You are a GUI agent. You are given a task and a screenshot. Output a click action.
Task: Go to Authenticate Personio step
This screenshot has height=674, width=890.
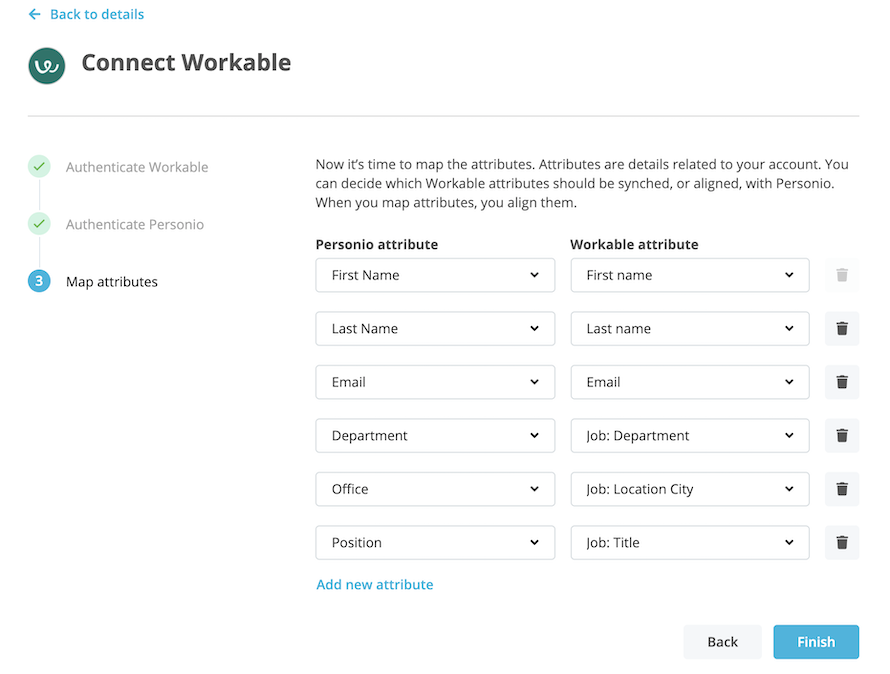(x=134, y=225)
